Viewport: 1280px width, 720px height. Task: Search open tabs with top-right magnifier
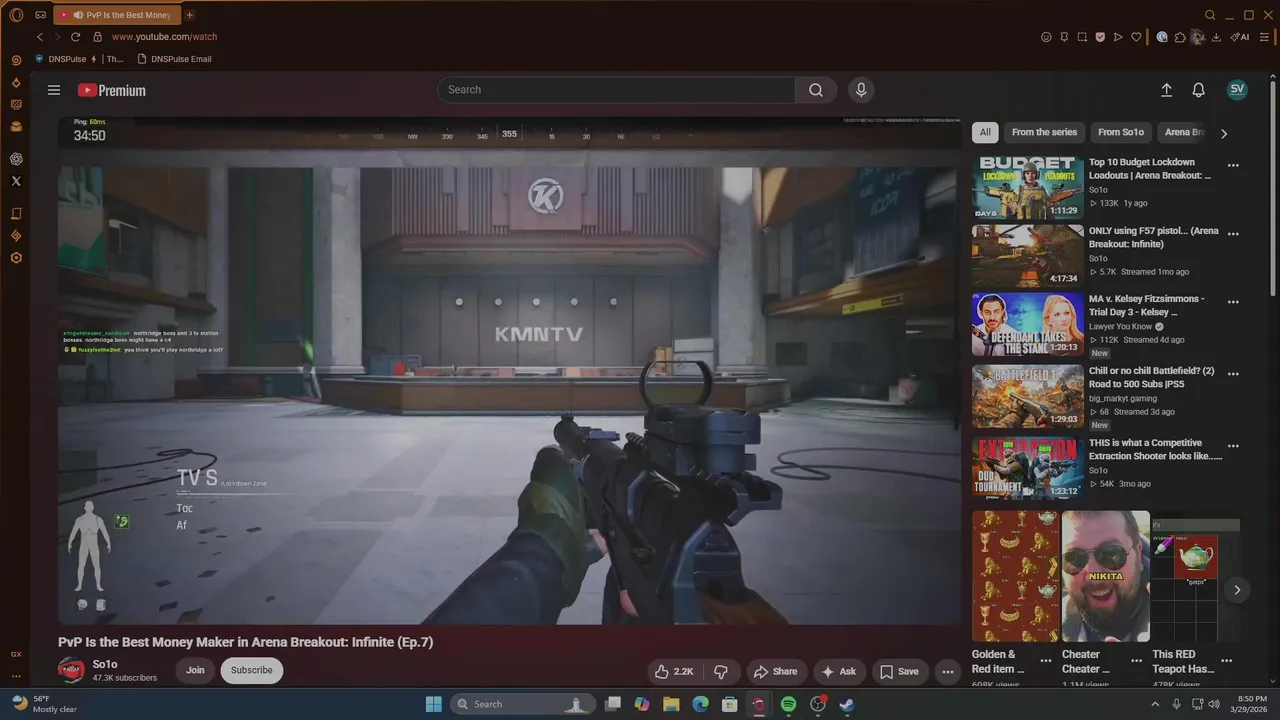click(1210, 15)
